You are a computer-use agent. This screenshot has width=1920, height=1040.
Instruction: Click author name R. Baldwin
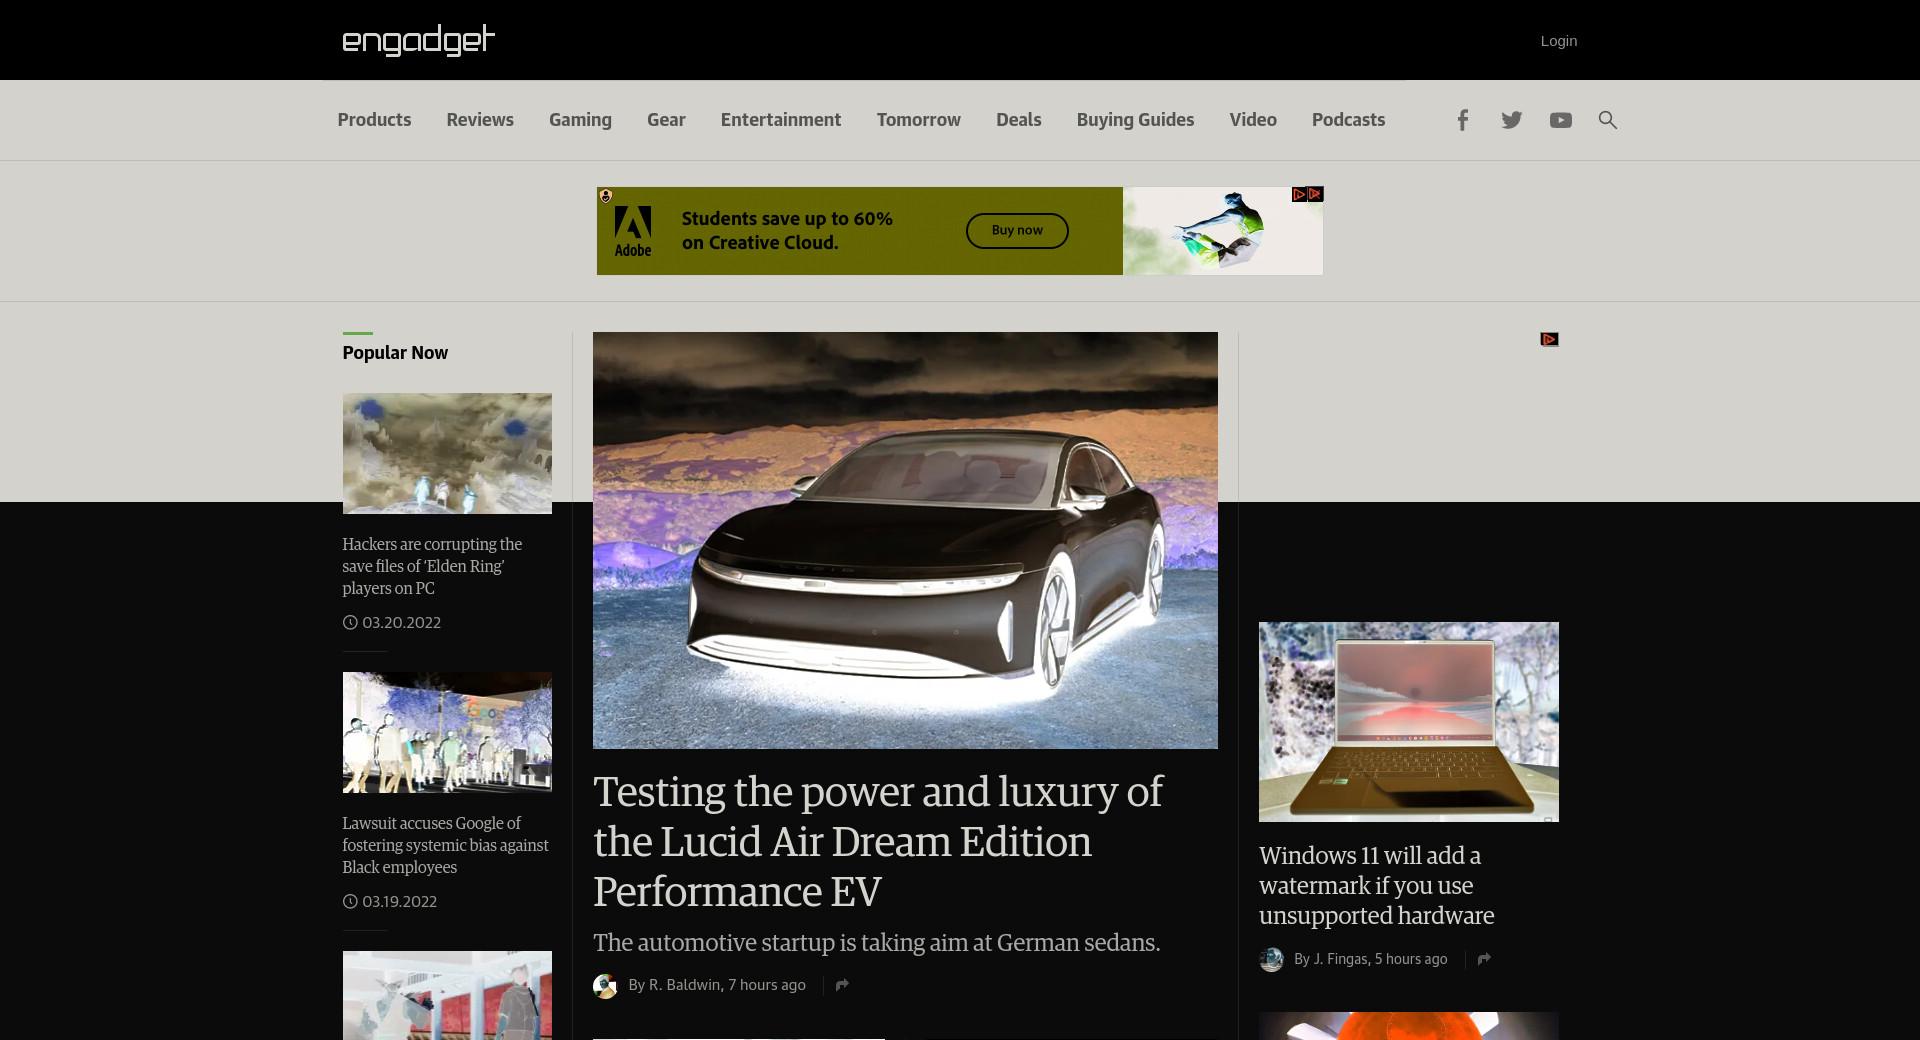tap(685, 985)
